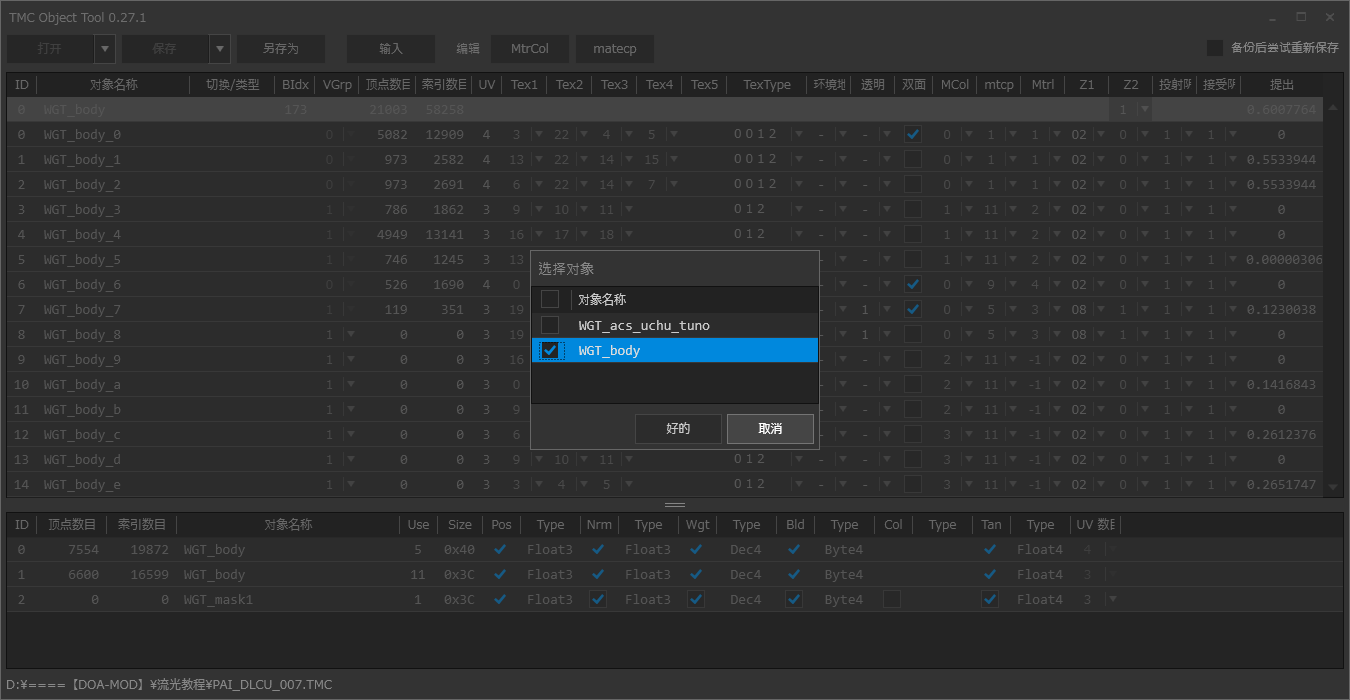Click 0.5533944 value in WGT_body_1 row

pyautogui.click(x=1281, y=159)
